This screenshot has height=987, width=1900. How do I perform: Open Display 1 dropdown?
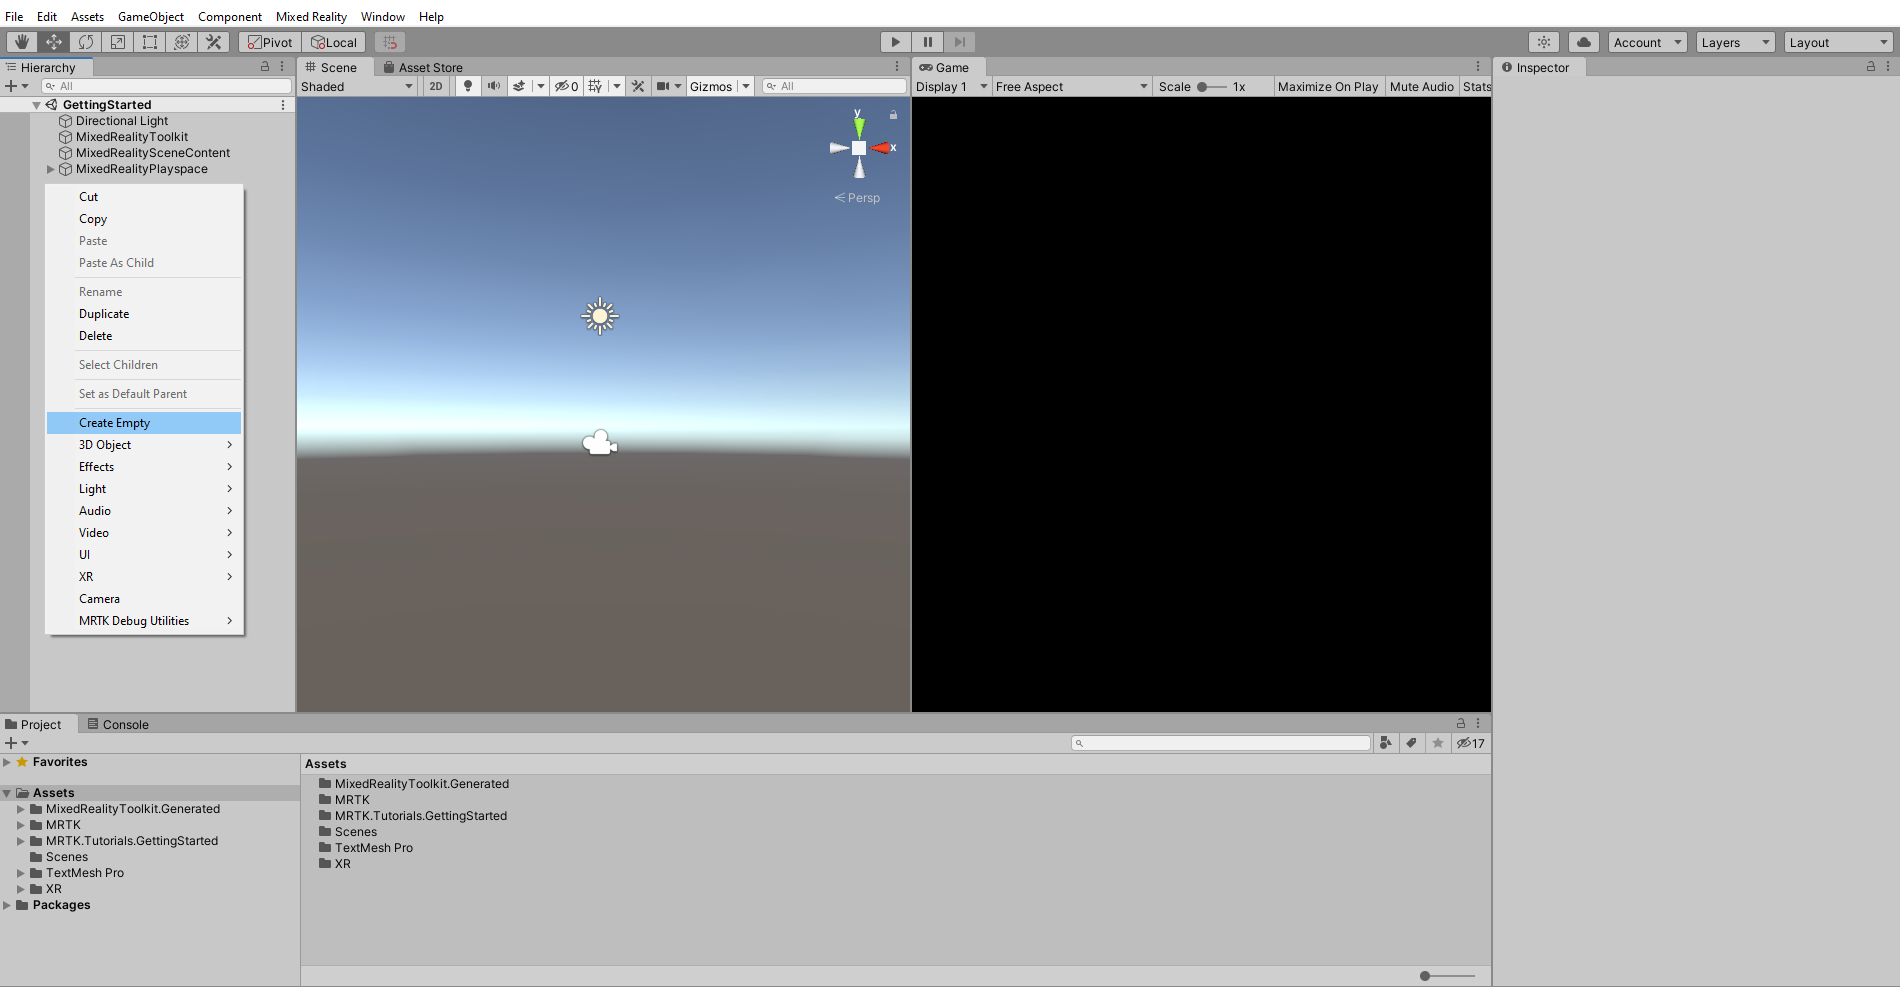point(952,86)
